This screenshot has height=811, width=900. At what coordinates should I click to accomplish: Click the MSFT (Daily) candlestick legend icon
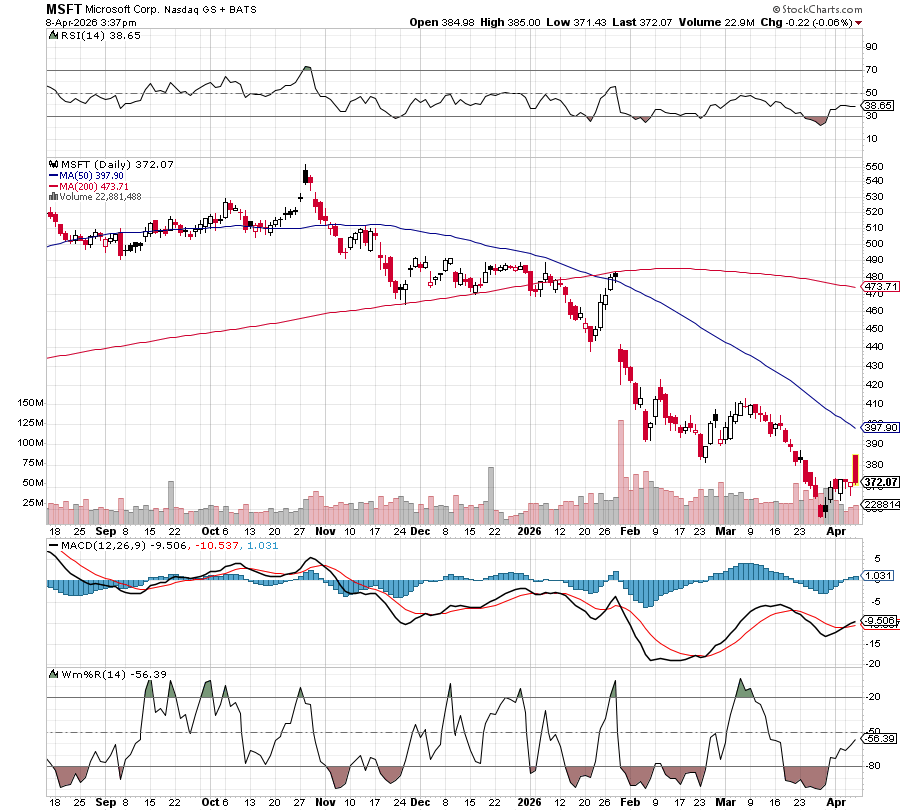[54, 164]
